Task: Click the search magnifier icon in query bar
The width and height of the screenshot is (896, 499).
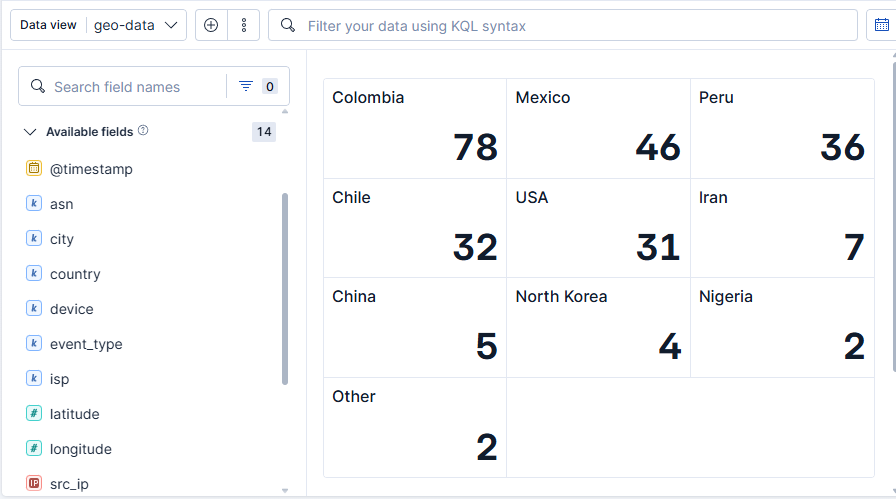Action: point(288,25)
